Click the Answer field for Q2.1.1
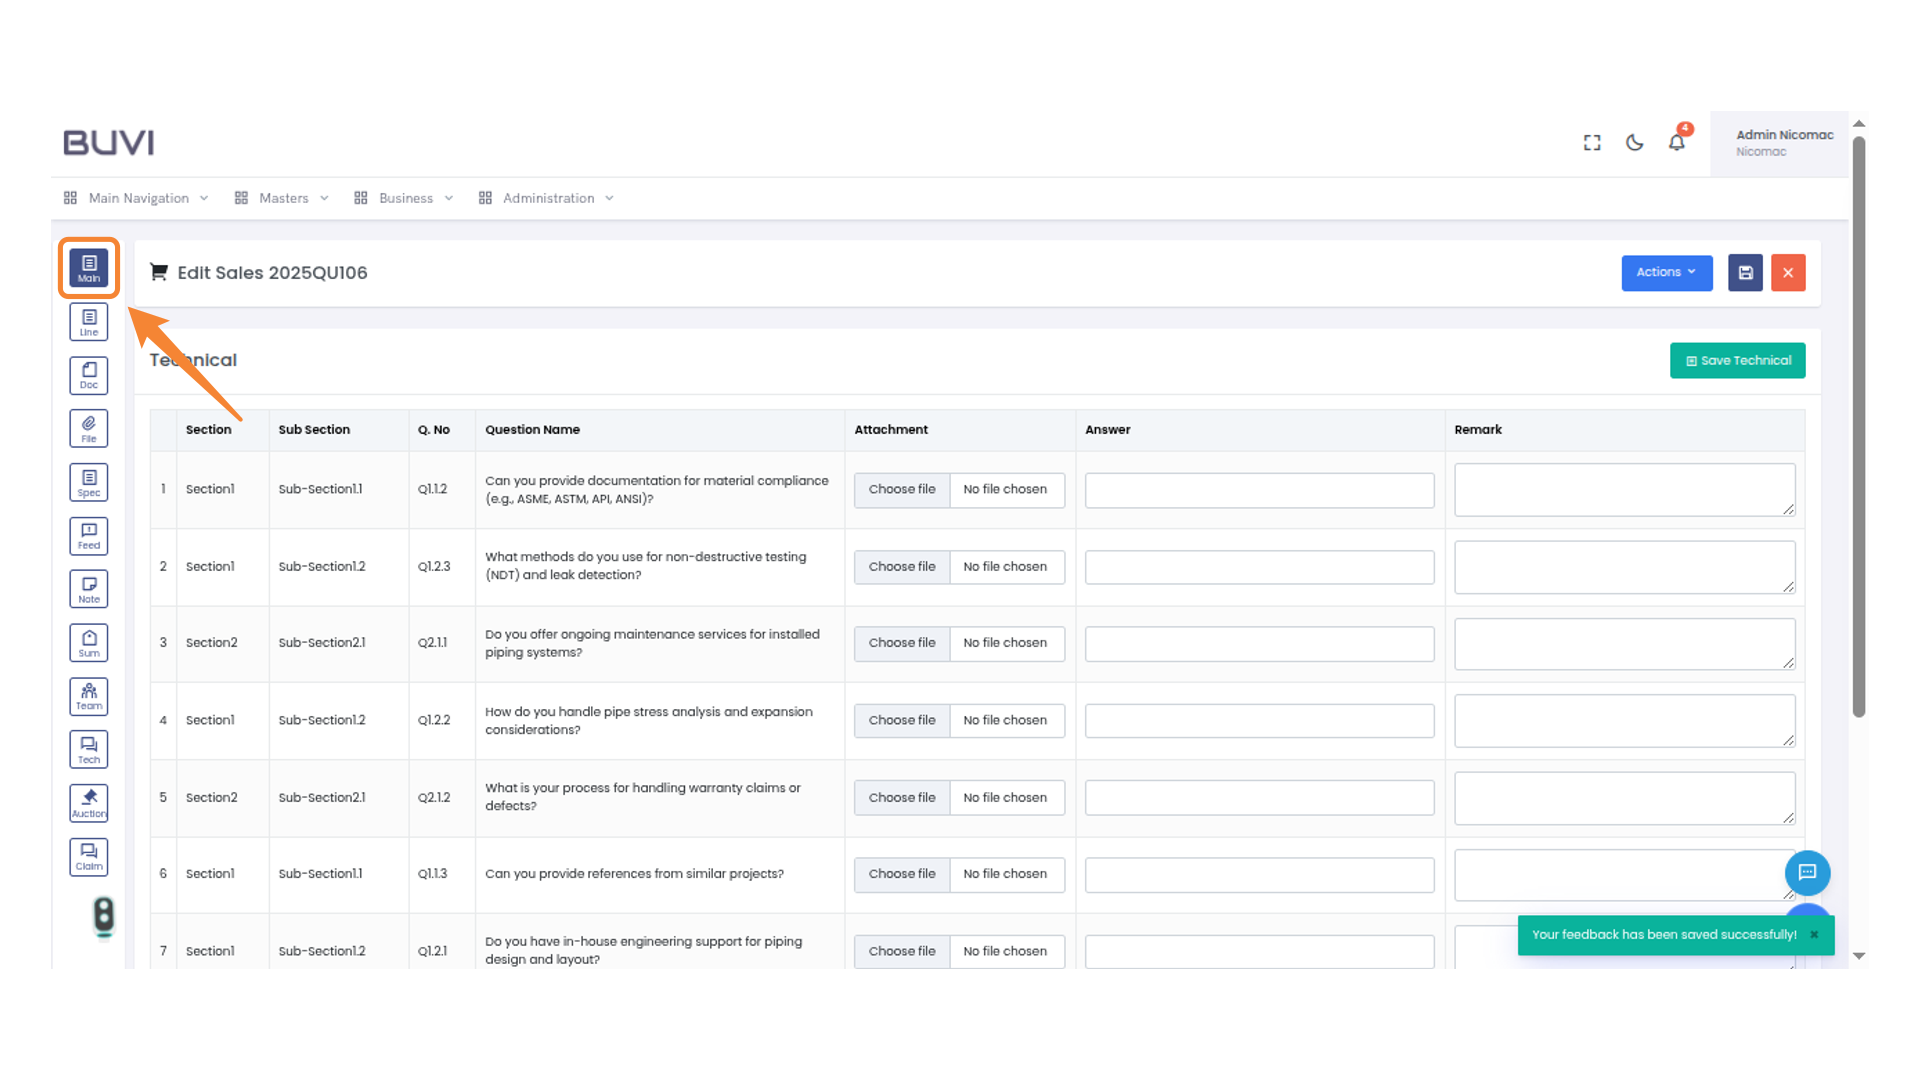The height and width of the screenshot is (1080, 1920). 1259,644
